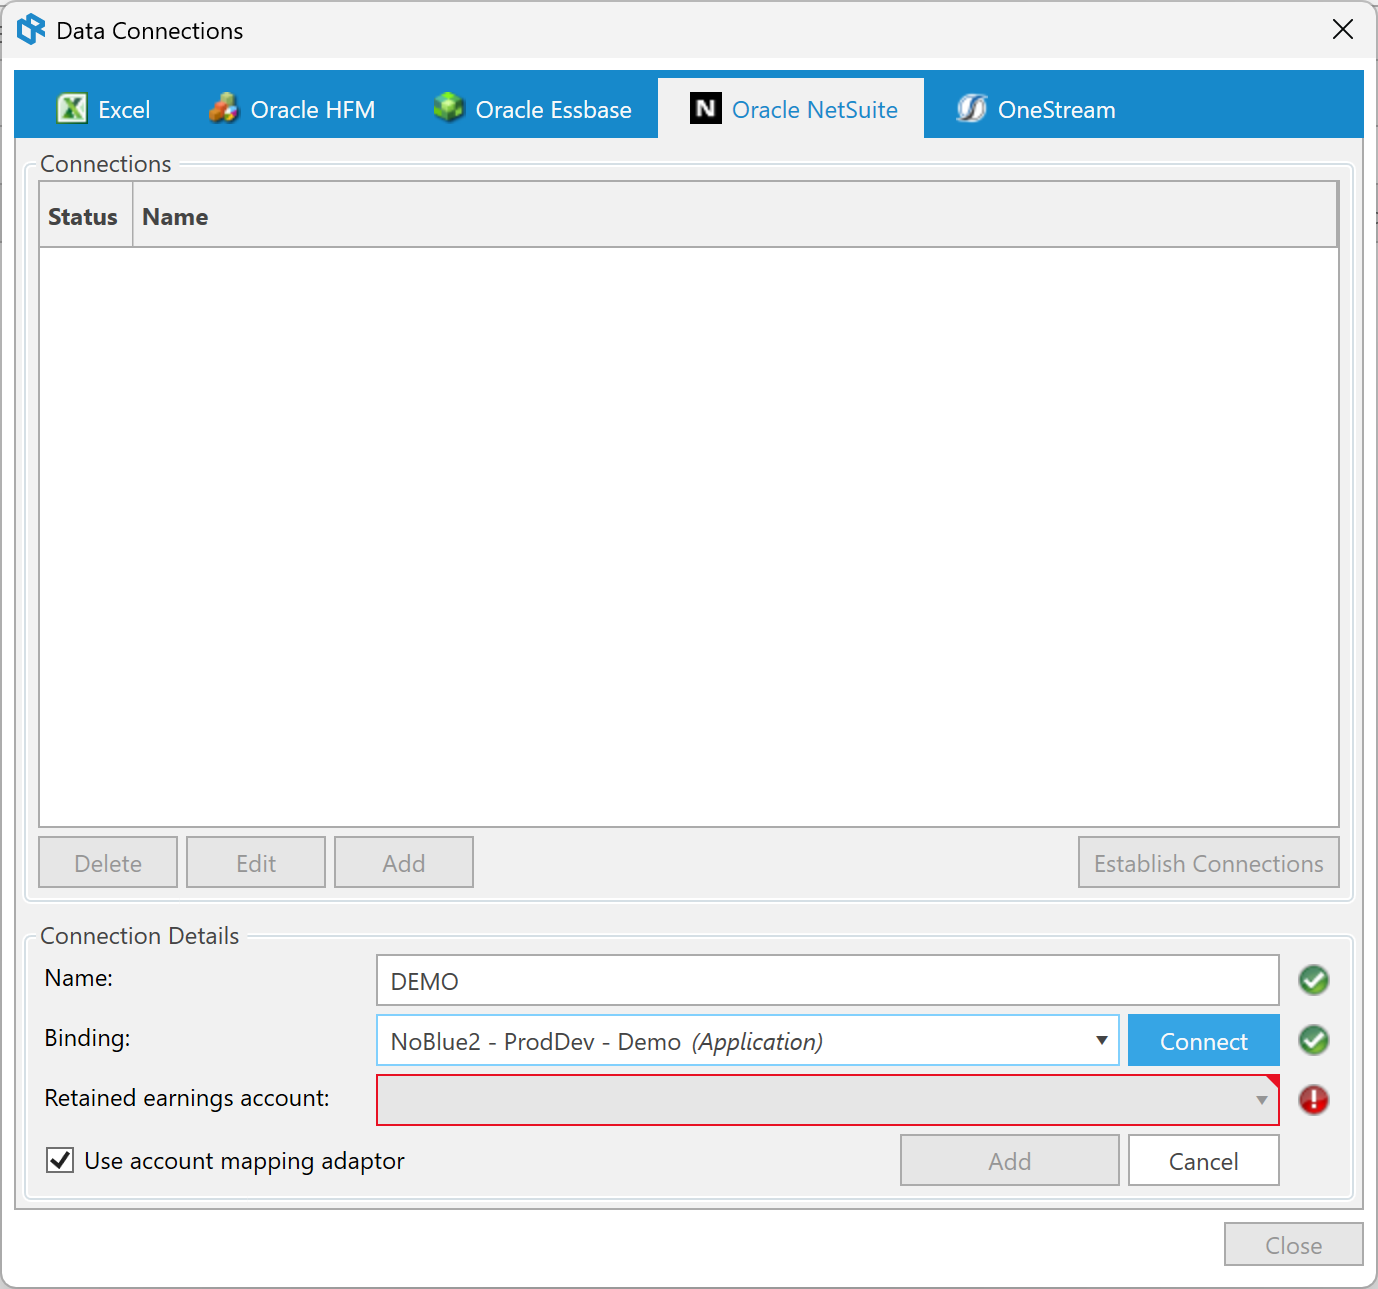The image size is (1378, 1289).
Task: Click the Excel tab icon
Action: [72, 108]
